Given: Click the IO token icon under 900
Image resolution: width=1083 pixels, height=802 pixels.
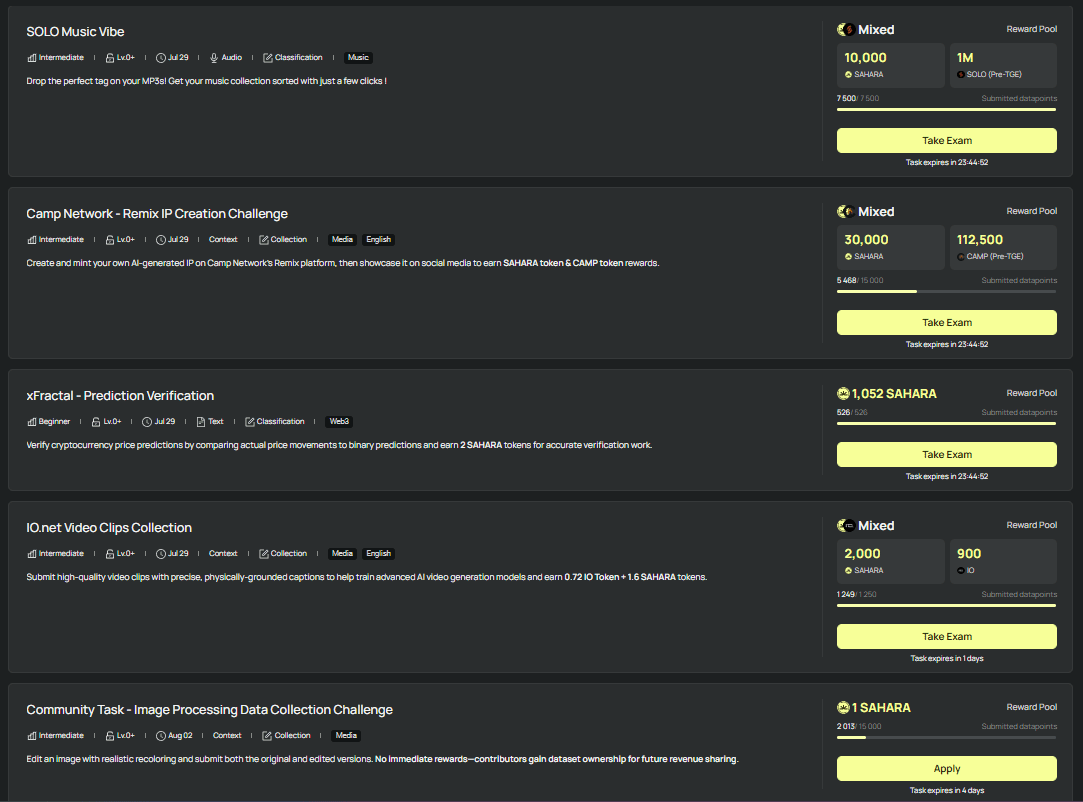Looking at the screenshot, I should click(x=961, y=571).
